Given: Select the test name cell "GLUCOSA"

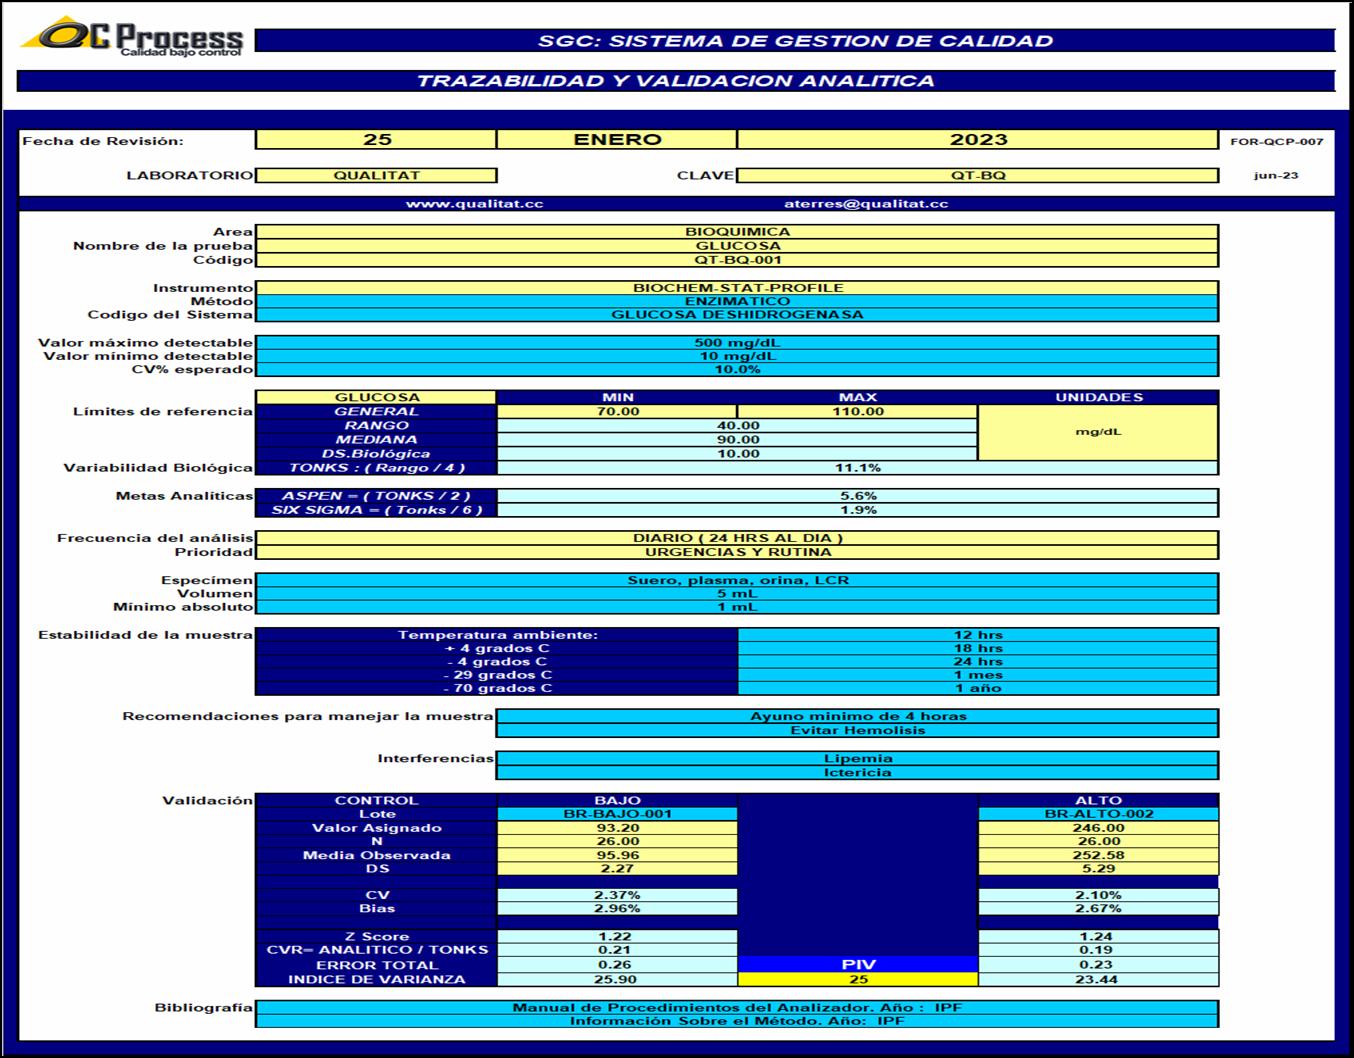Looking at the screenshot, I should (x=737, y=245).
